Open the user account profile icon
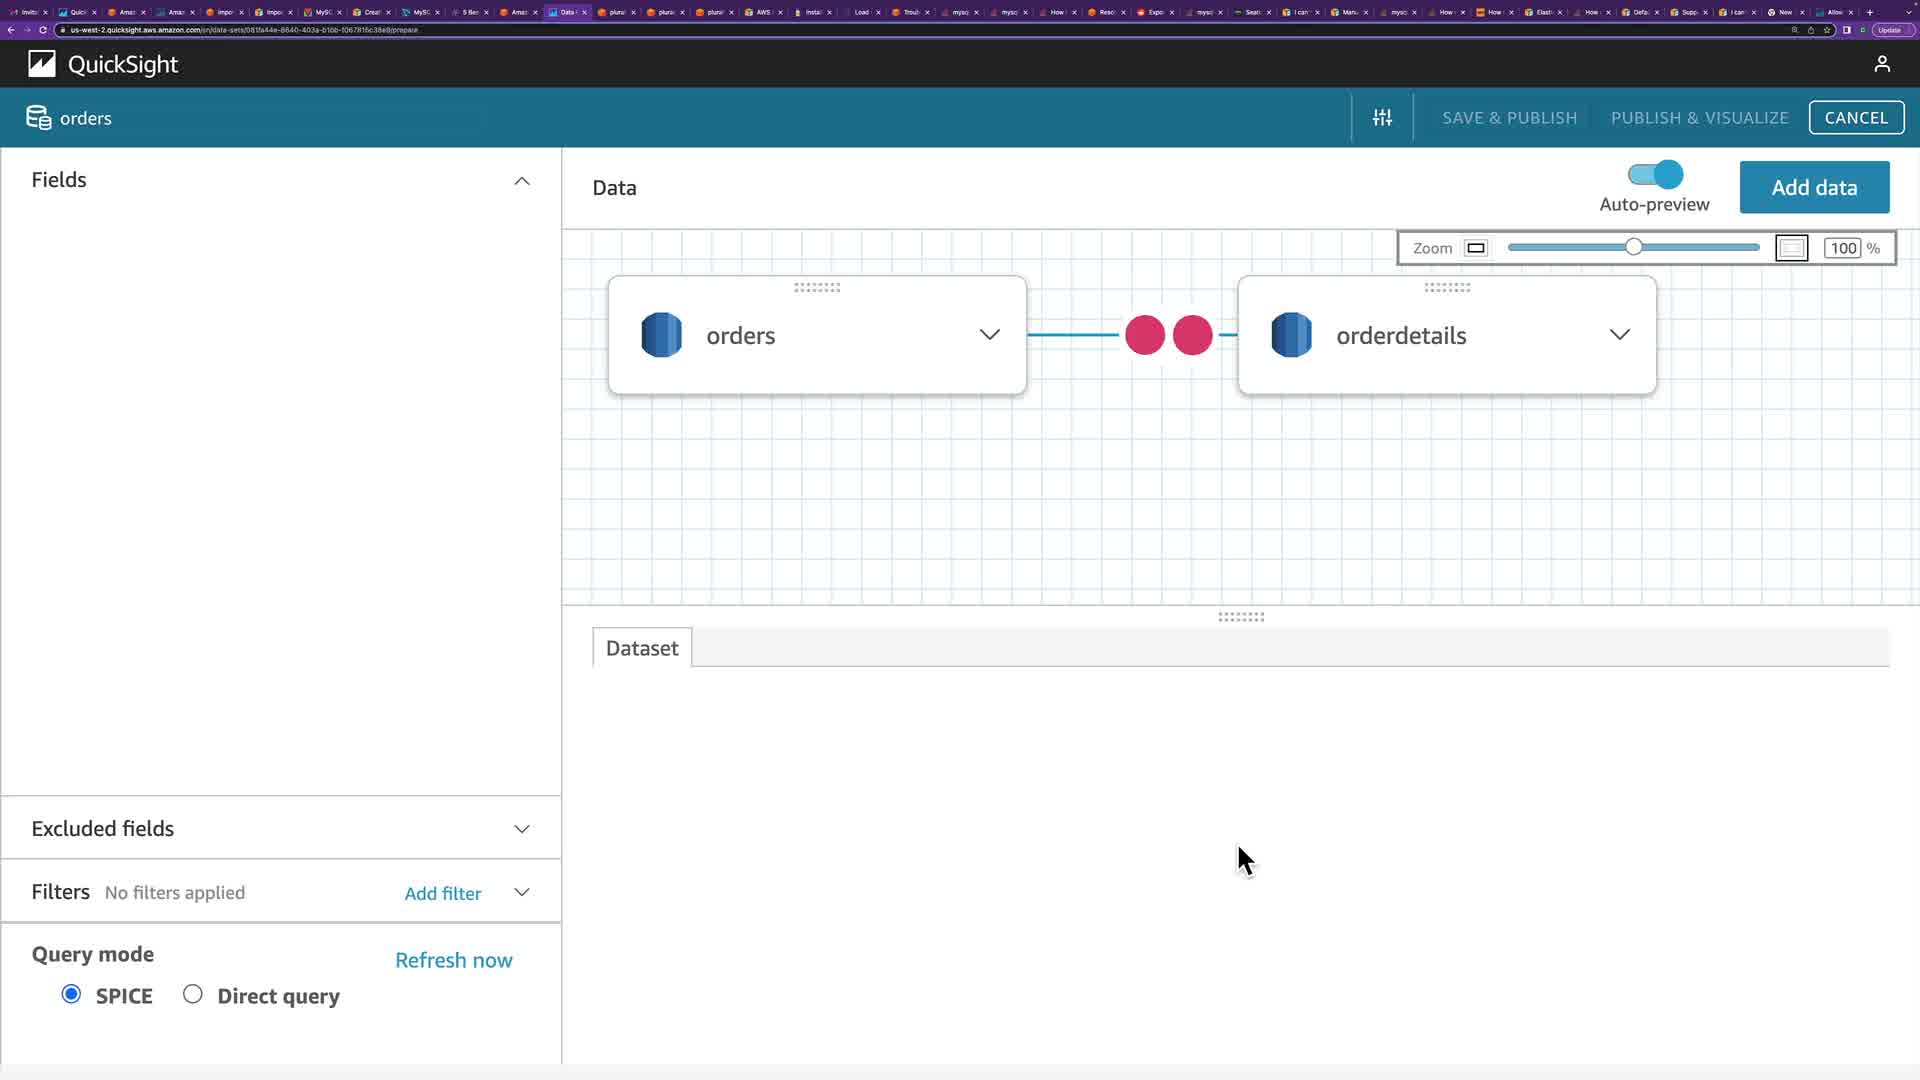1920x1080 pixels. click(1882, 64)
